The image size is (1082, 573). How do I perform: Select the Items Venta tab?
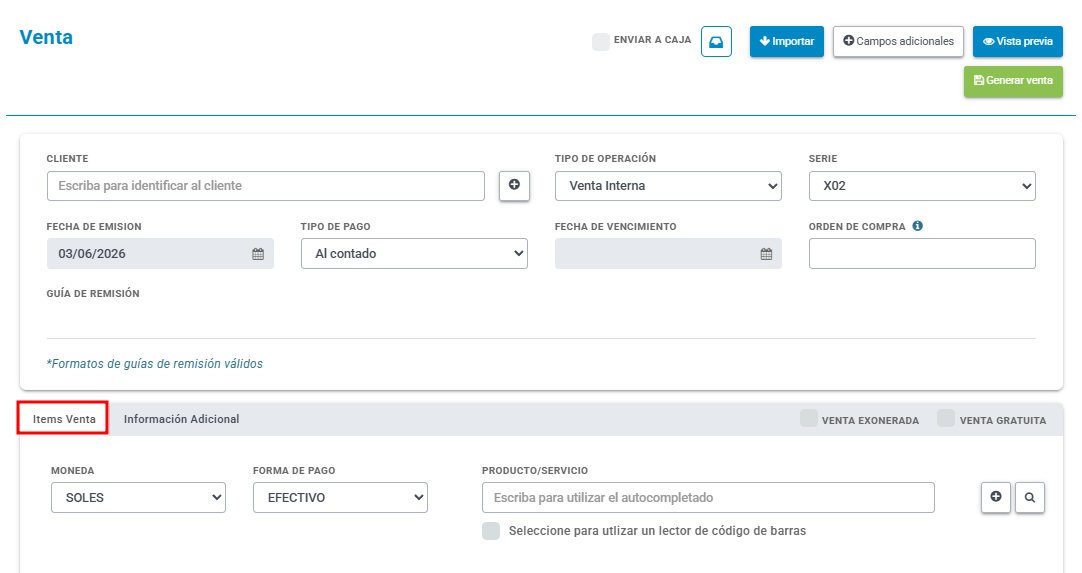[63, 419]
